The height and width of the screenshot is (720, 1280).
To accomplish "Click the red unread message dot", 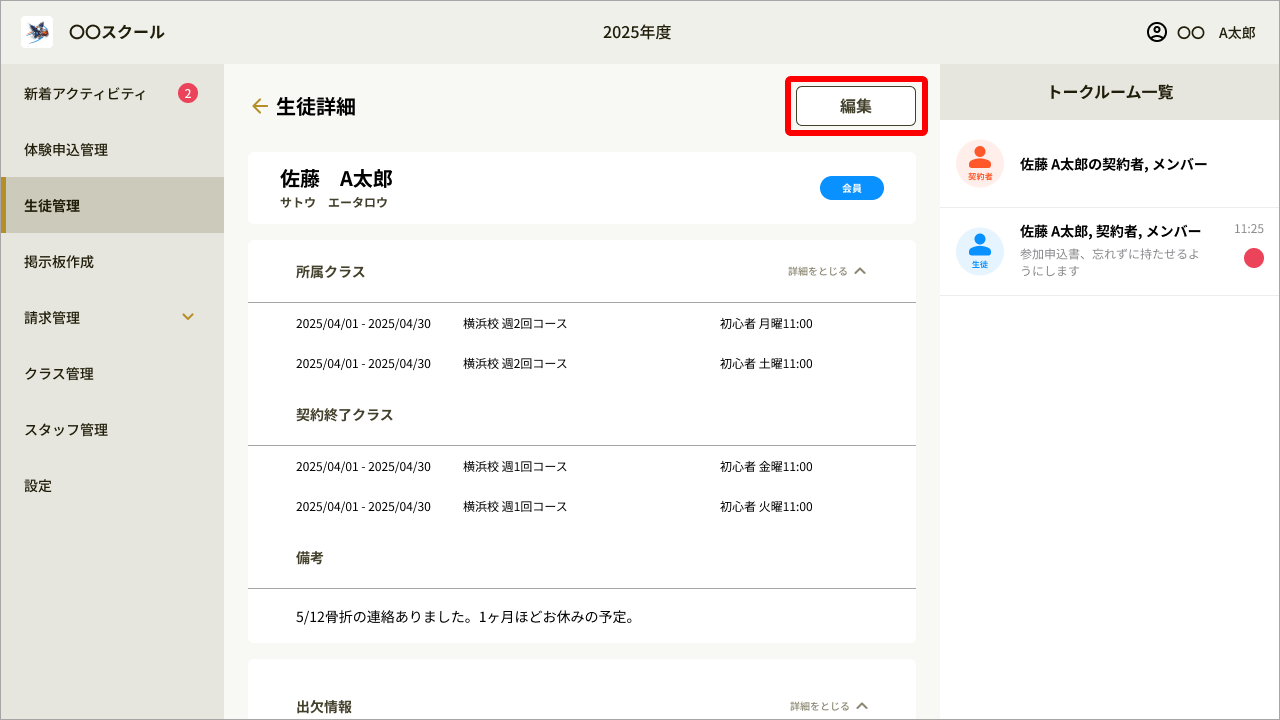I will 1253,258.
